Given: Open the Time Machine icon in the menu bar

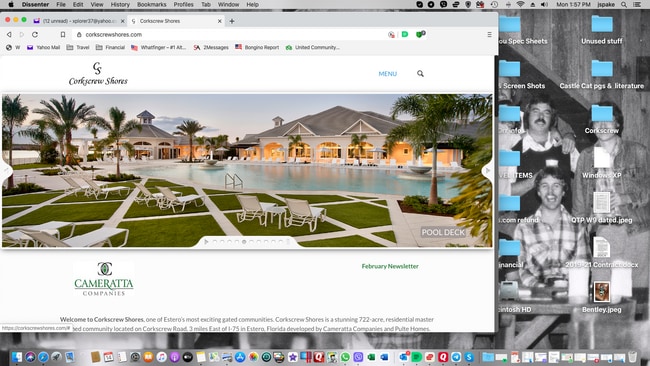Looking at the screenshot, I should pos(494,5).
